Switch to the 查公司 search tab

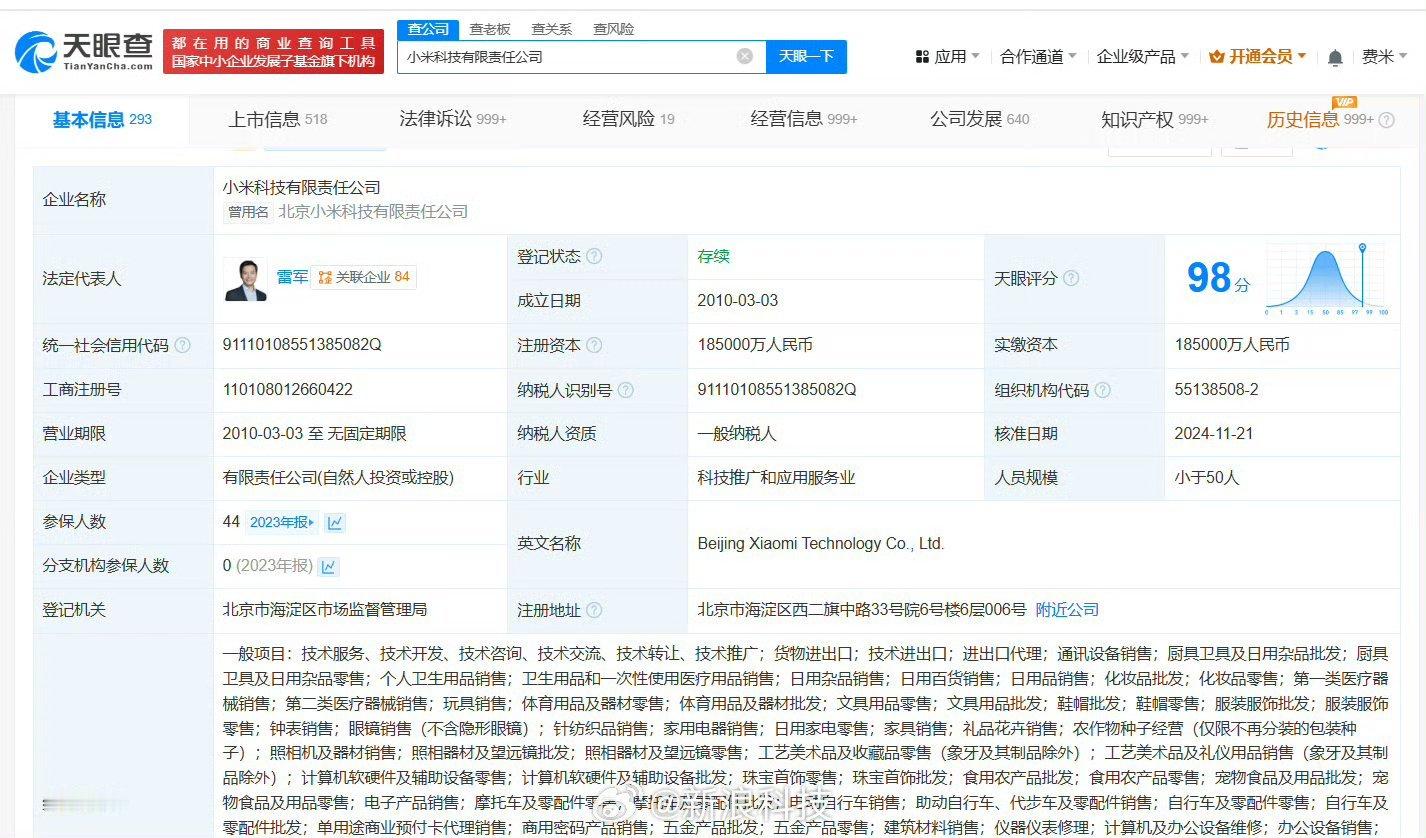point(429,29)
